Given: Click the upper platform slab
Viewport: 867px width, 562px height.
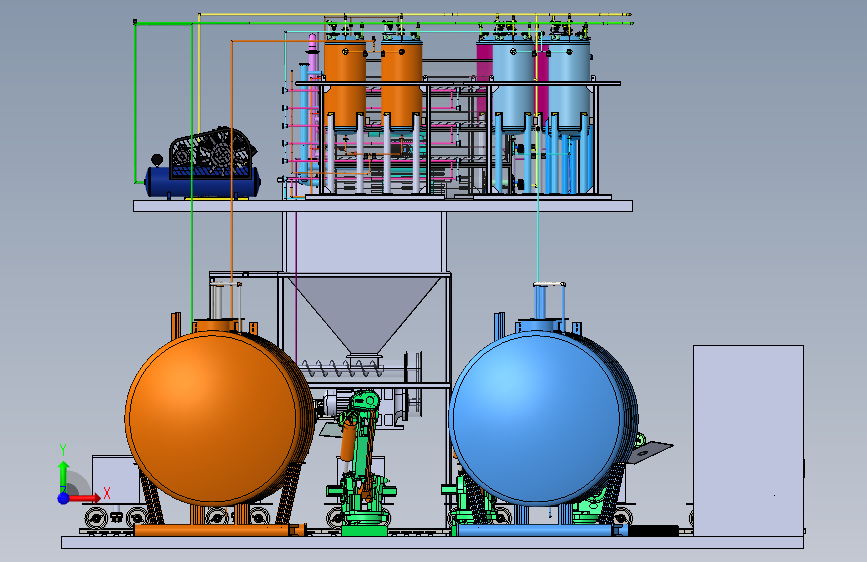Looking at the screenshot, I should (383, 206).
